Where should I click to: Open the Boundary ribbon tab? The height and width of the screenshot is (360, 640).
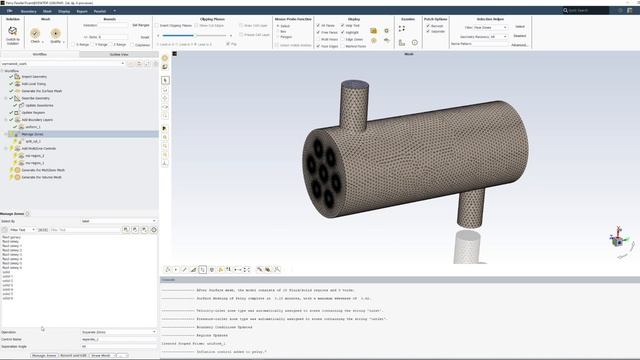coord(29,11)
